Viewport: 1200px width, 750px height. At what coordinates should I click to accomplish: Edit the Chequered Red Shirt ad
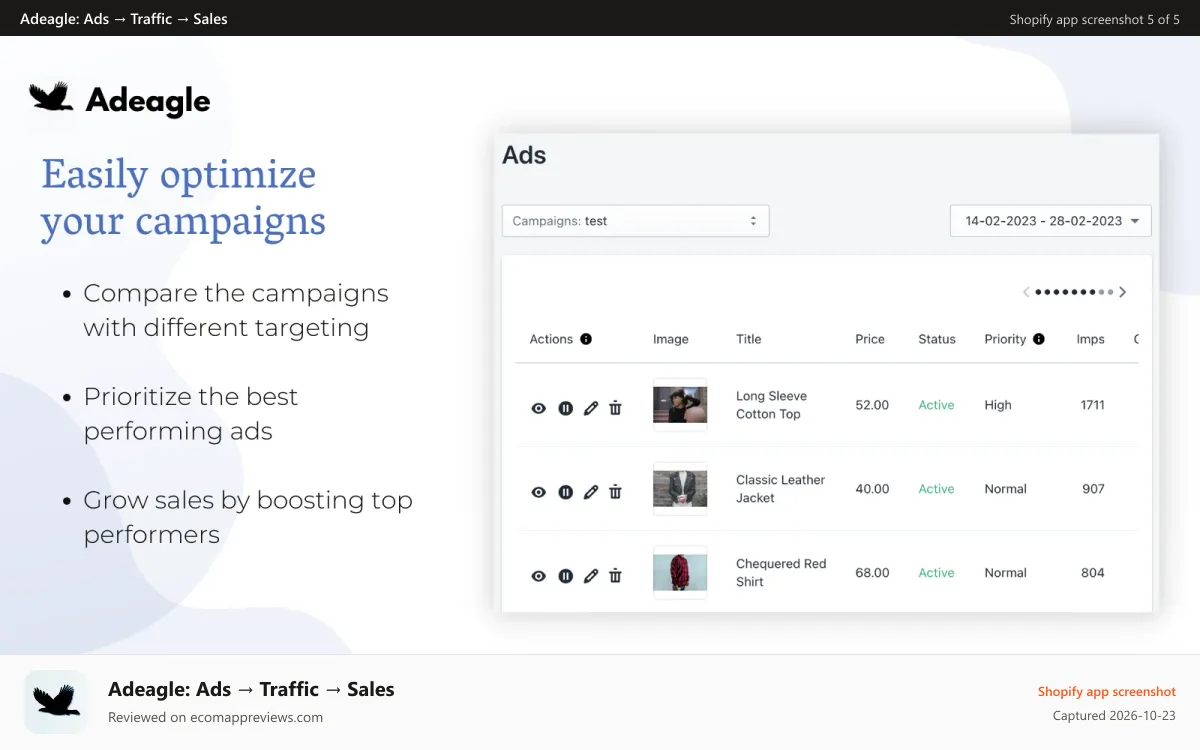click(591, 576)
